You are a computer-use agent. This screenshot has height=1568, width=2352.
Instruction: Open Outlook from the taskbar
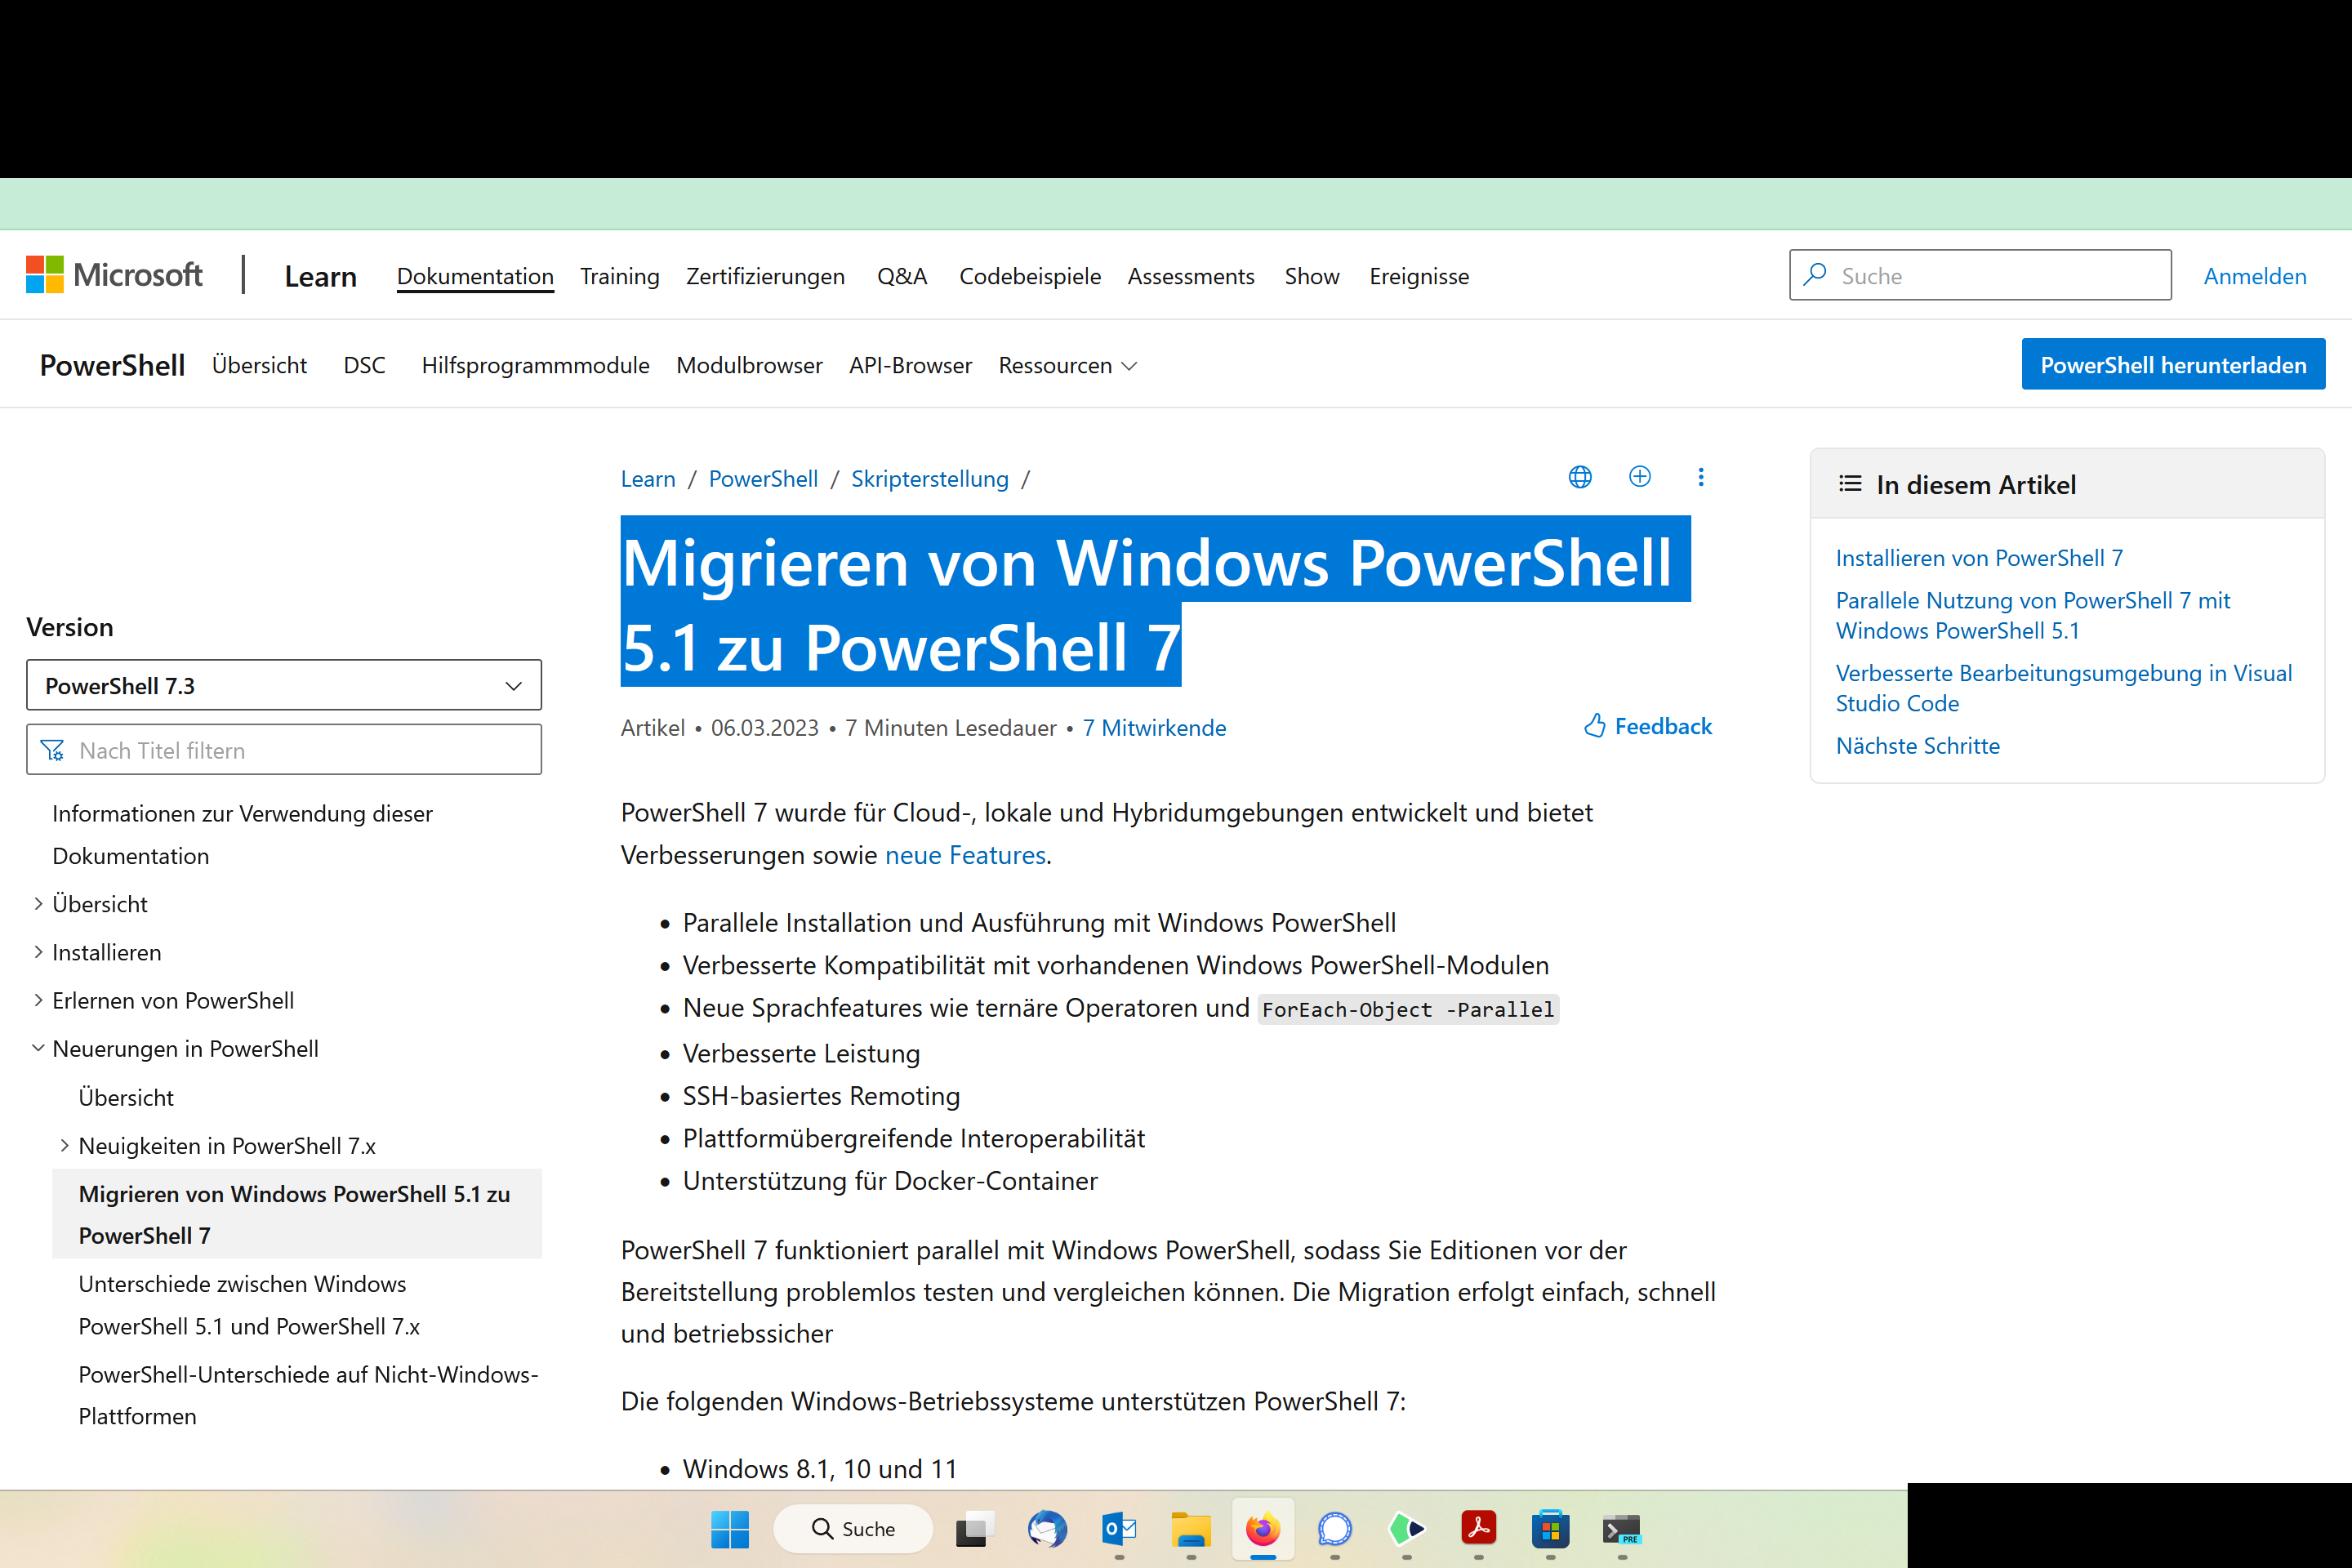[x=1119, y=1529]
